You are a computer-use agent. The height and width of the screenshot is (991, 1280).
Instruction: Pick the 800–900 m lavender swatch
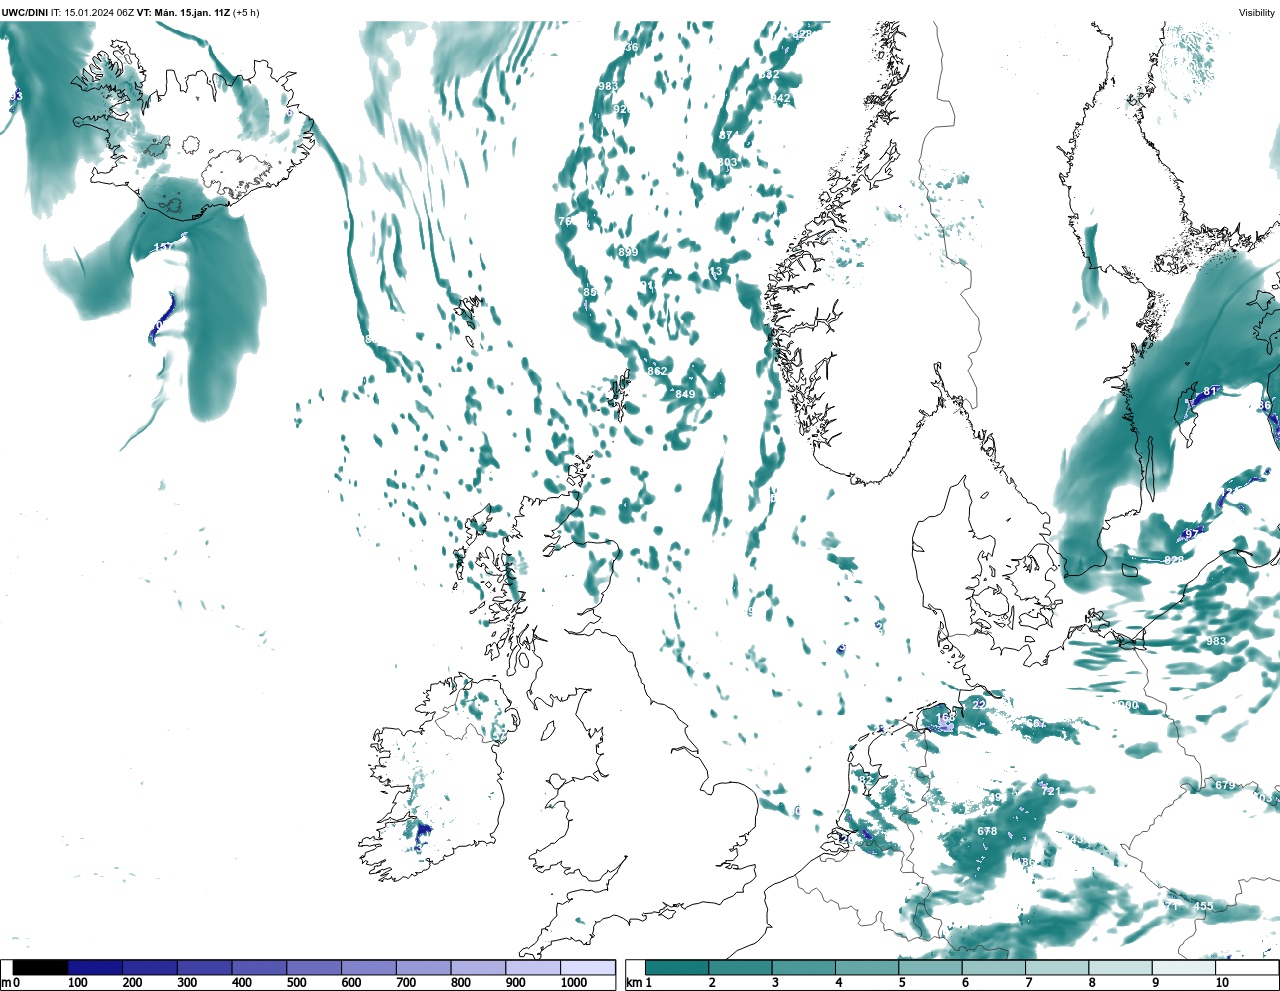click(478, 968)
